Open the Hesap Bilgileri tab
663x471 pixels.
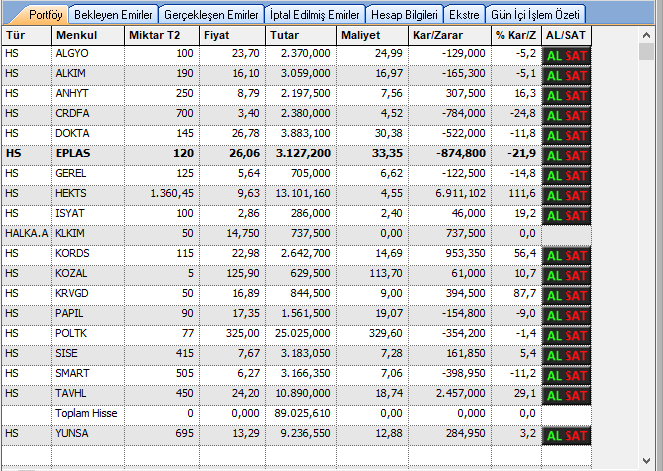pyautogui.click(x=404, y=15)
